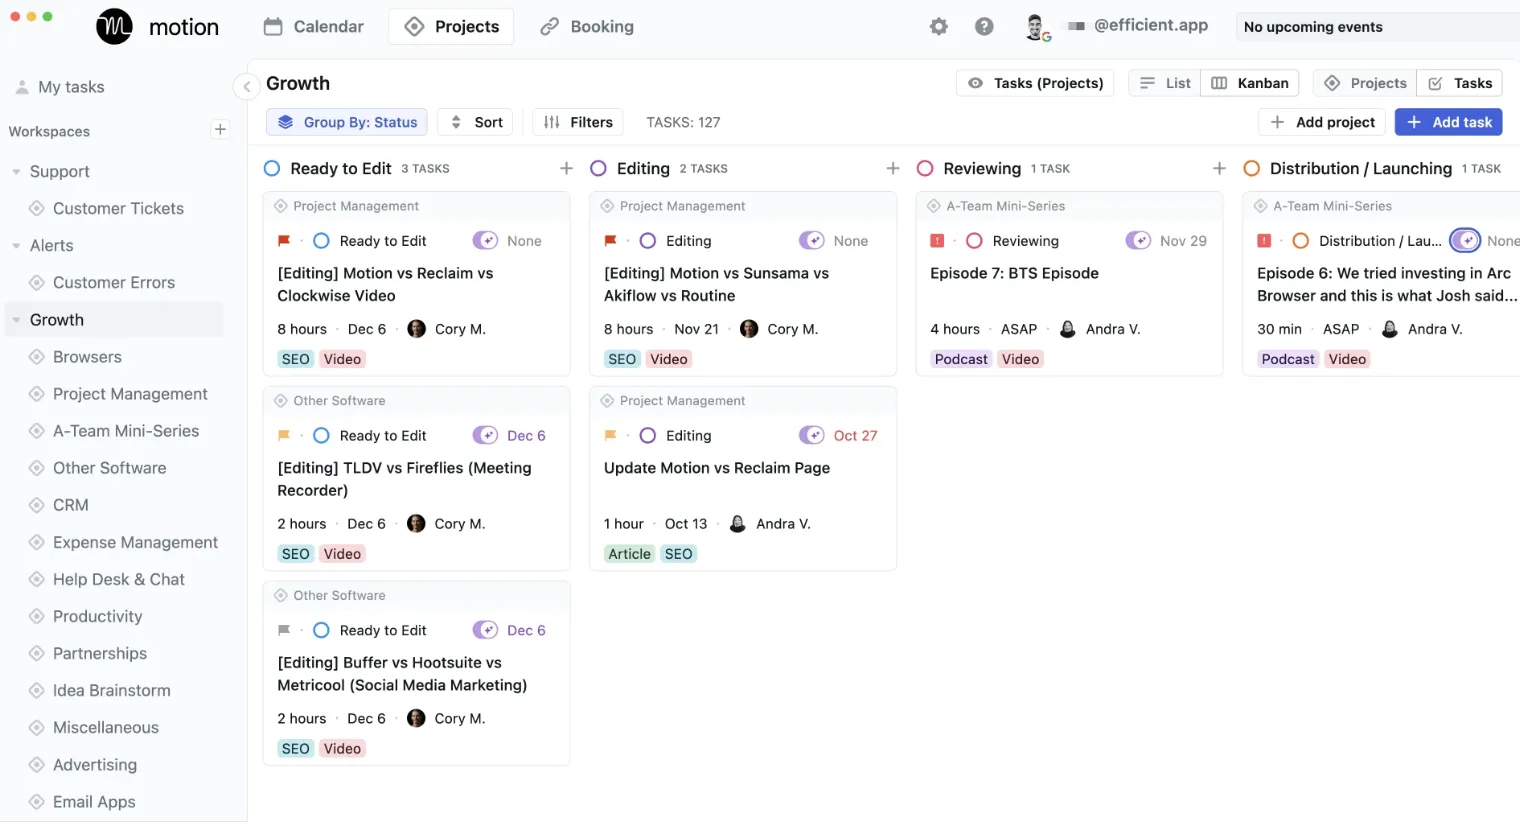Add task to Editing column
1520x822 pixels.
pos(893,168)
